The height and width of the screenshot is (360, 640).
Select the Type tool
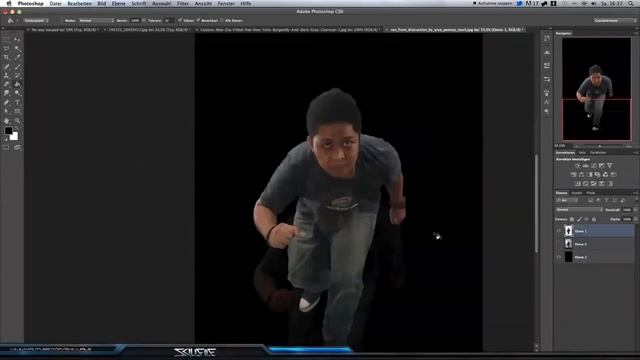(17, 102)
